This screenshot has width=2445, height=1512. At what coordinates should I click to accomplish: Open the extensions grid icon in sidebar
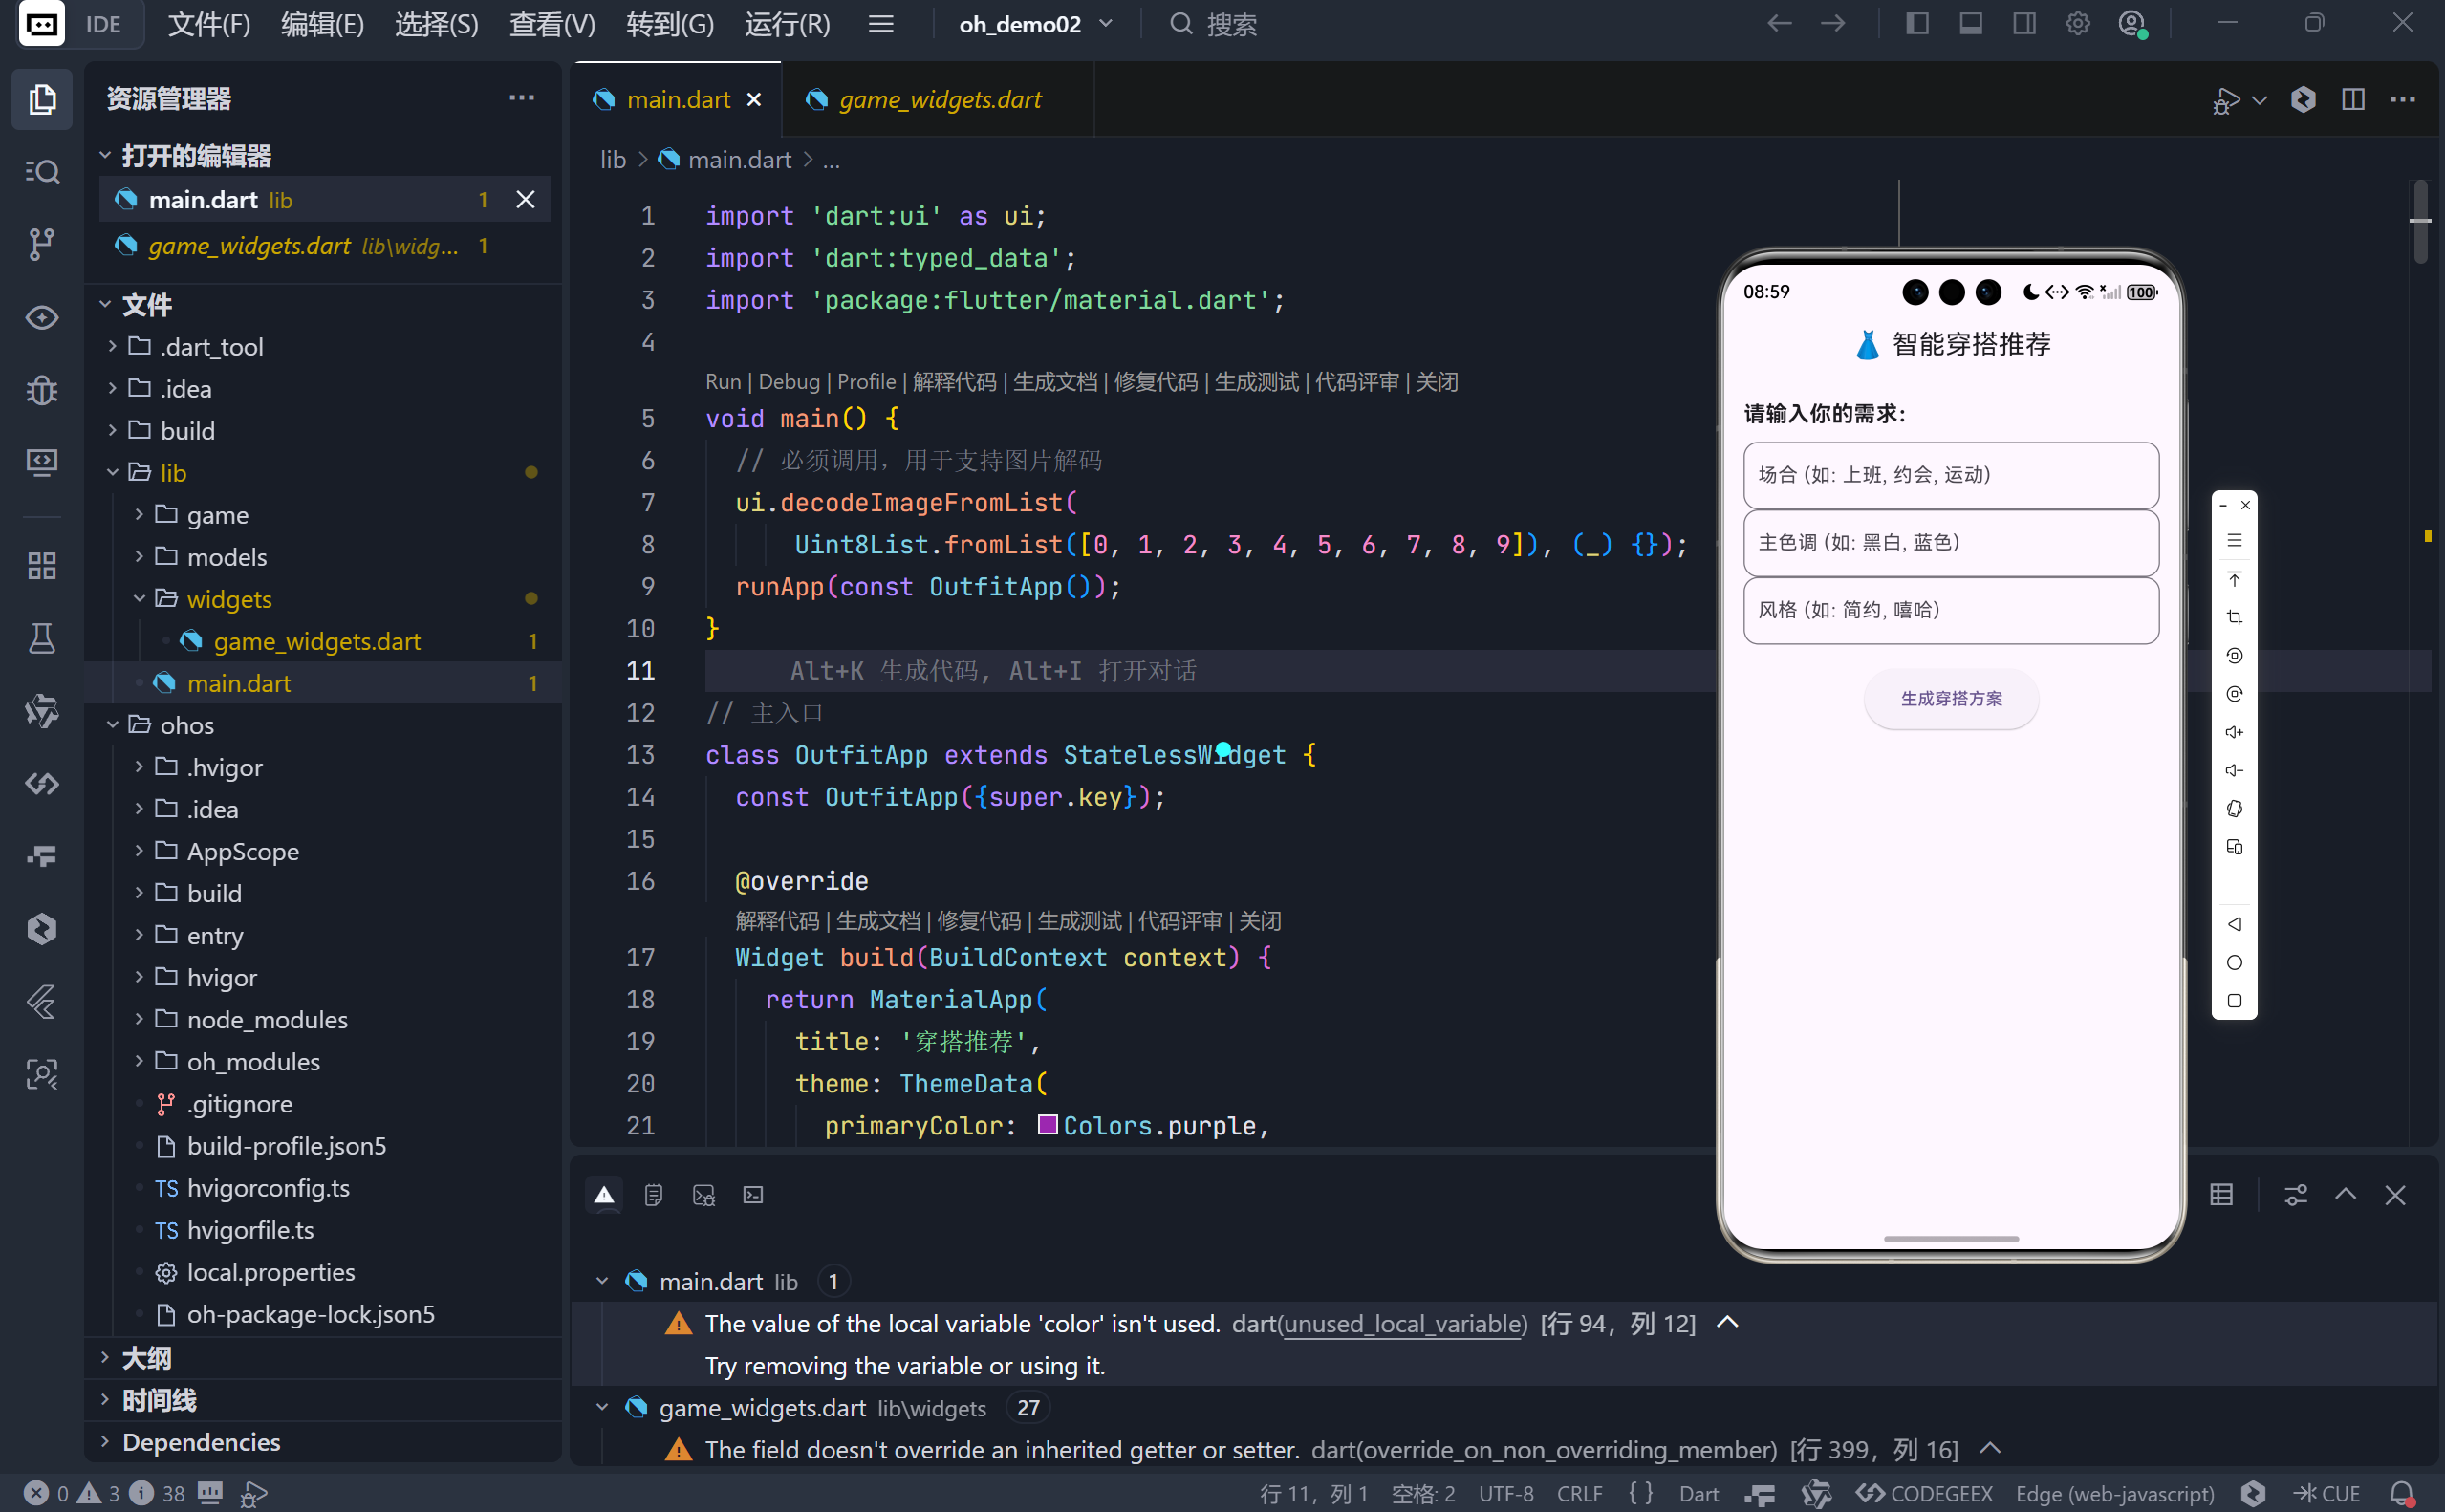[x=41, y=566]
